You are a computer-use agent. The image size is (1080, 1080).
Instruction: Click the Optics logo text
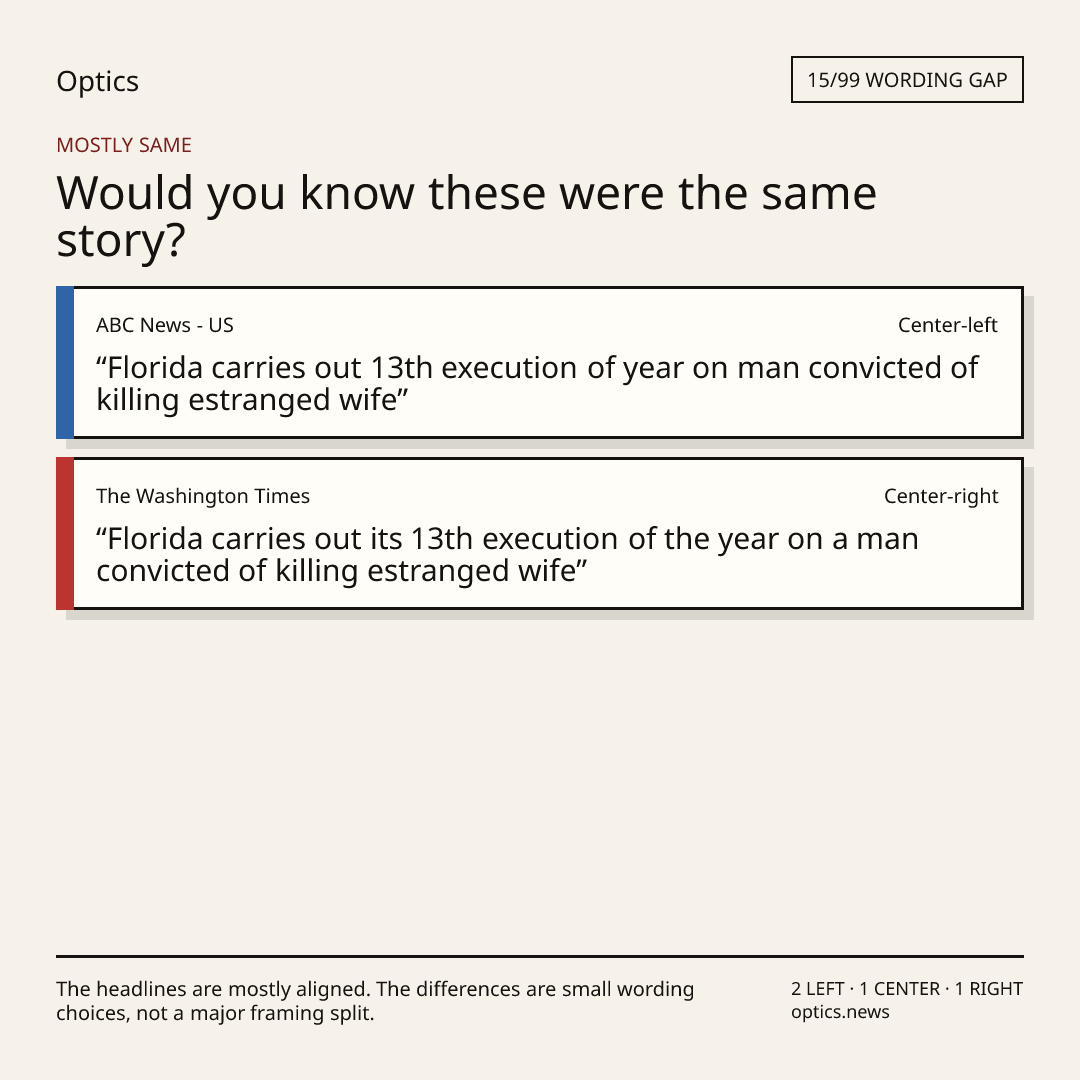coord(97,81)
